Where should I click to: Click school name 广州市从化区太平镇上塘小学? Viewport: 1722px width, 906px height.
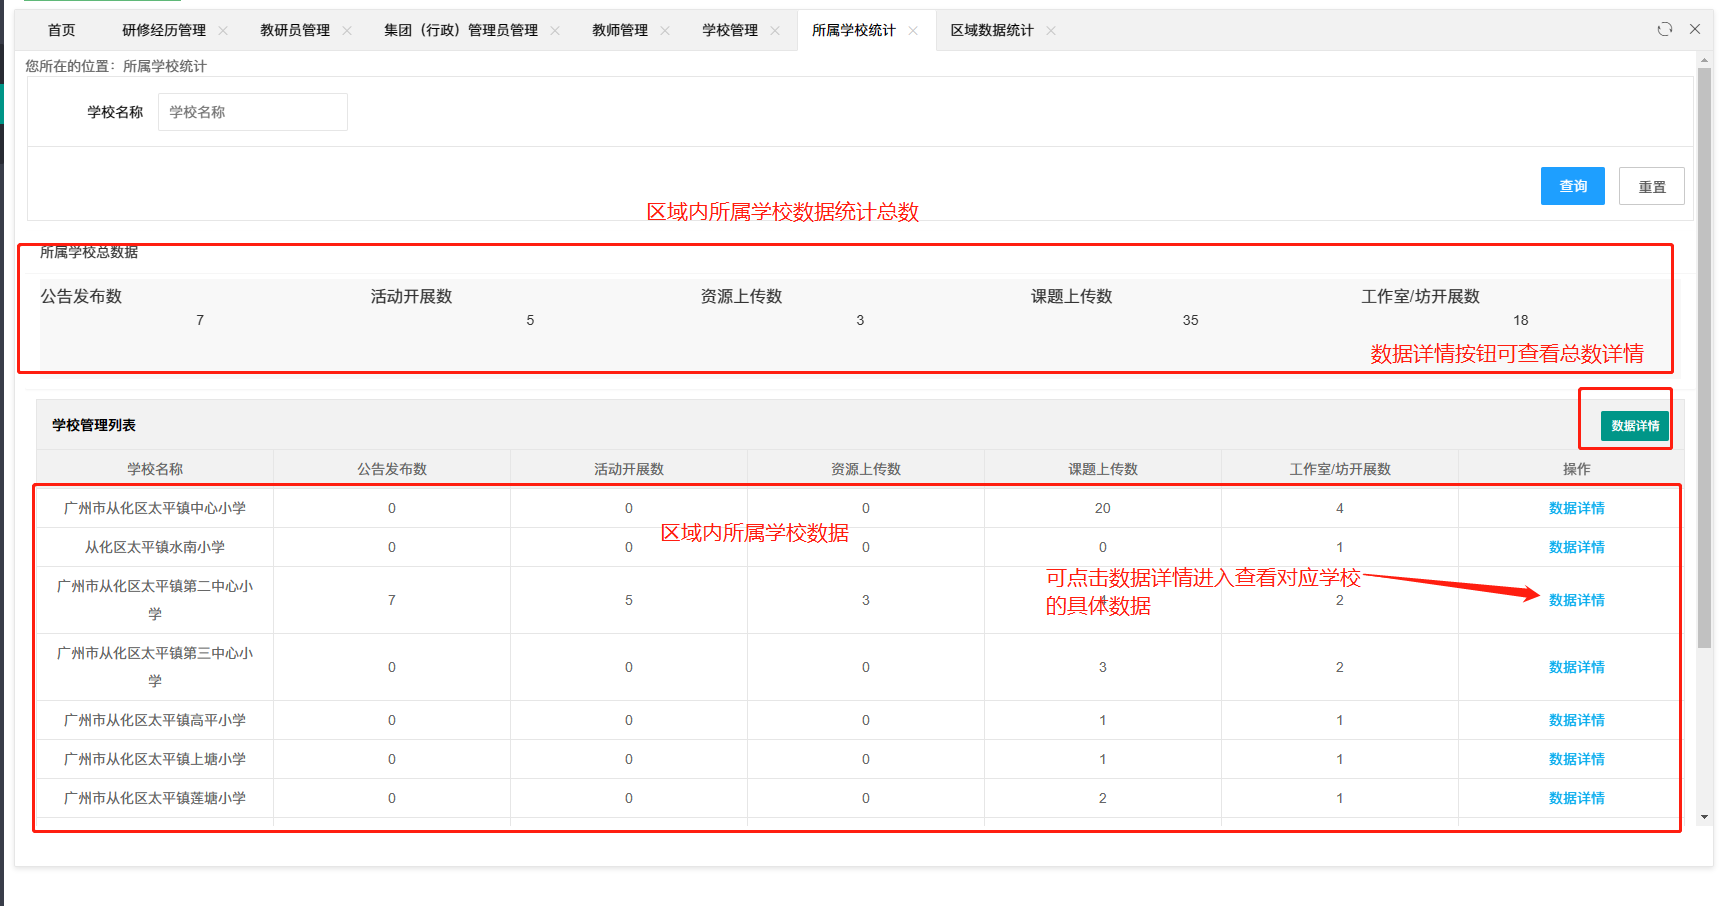(x=155, y=759)
